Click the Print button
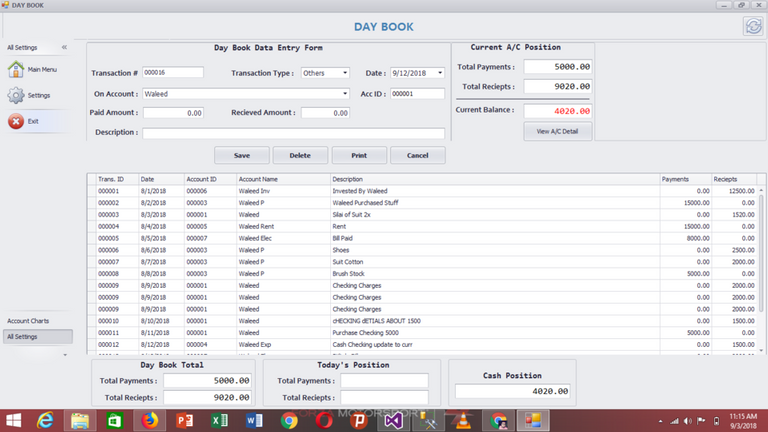 tap(359, 156)
